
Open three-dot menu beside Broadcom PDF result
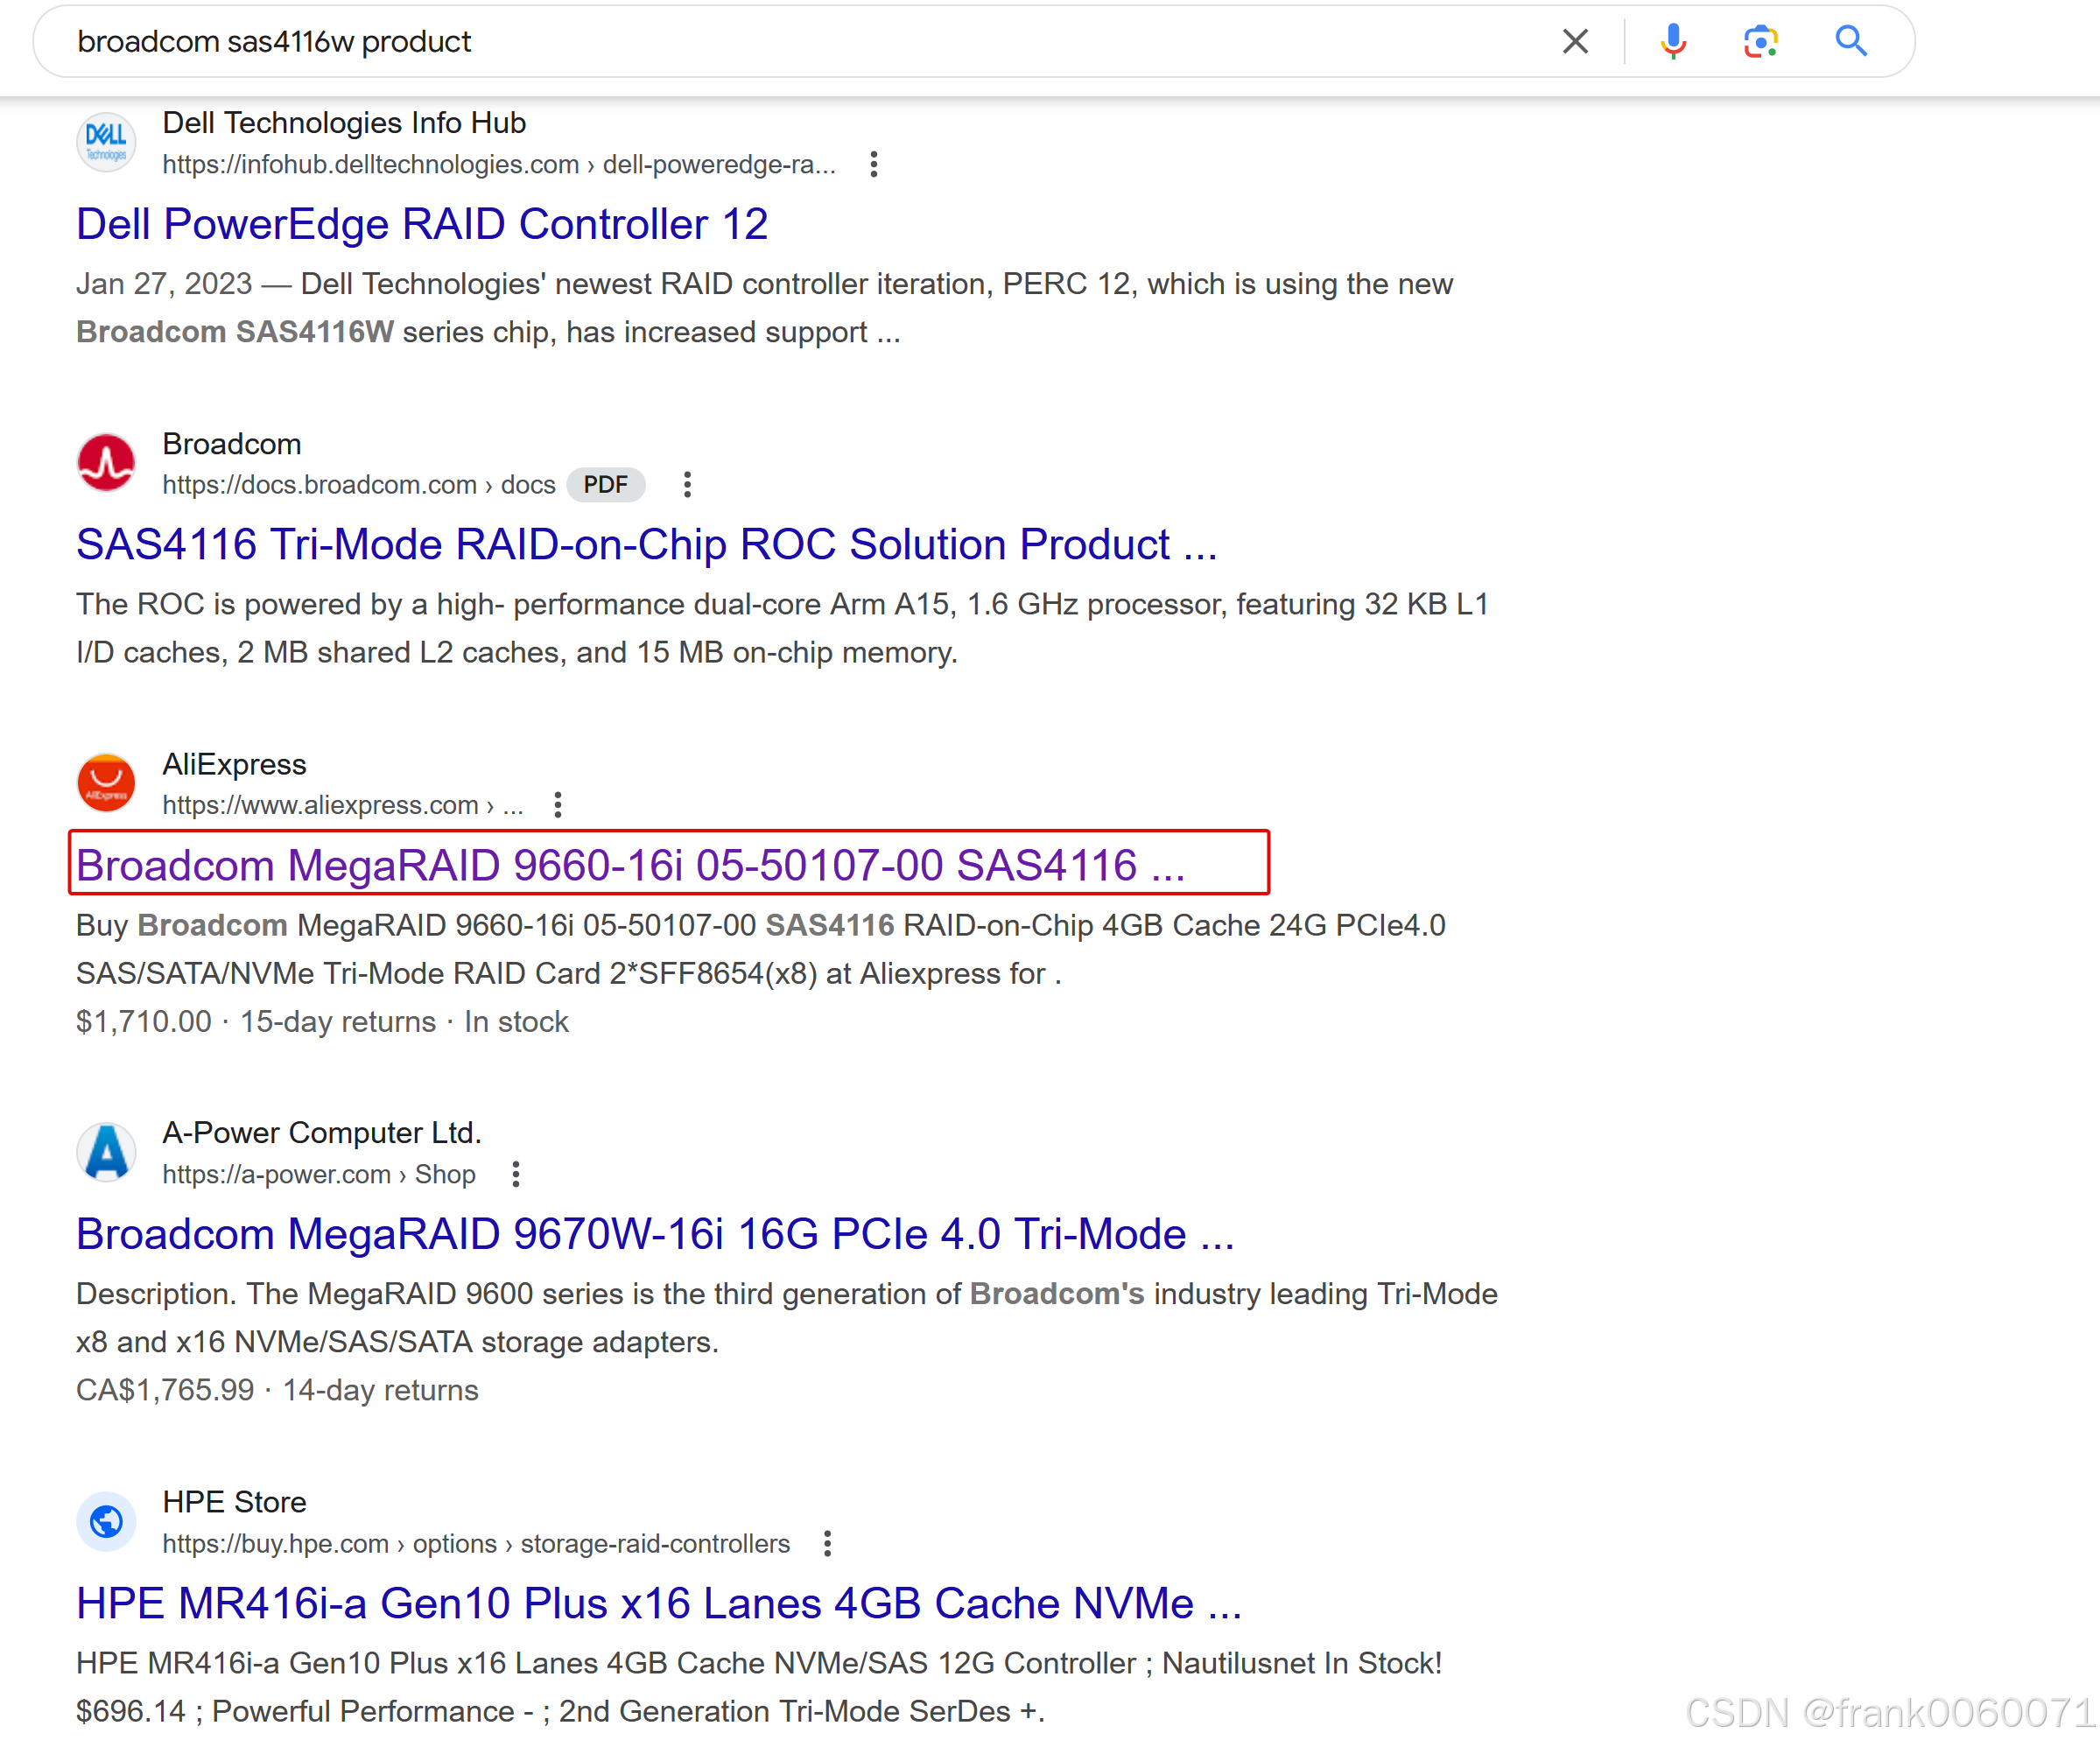click(687, 485)
